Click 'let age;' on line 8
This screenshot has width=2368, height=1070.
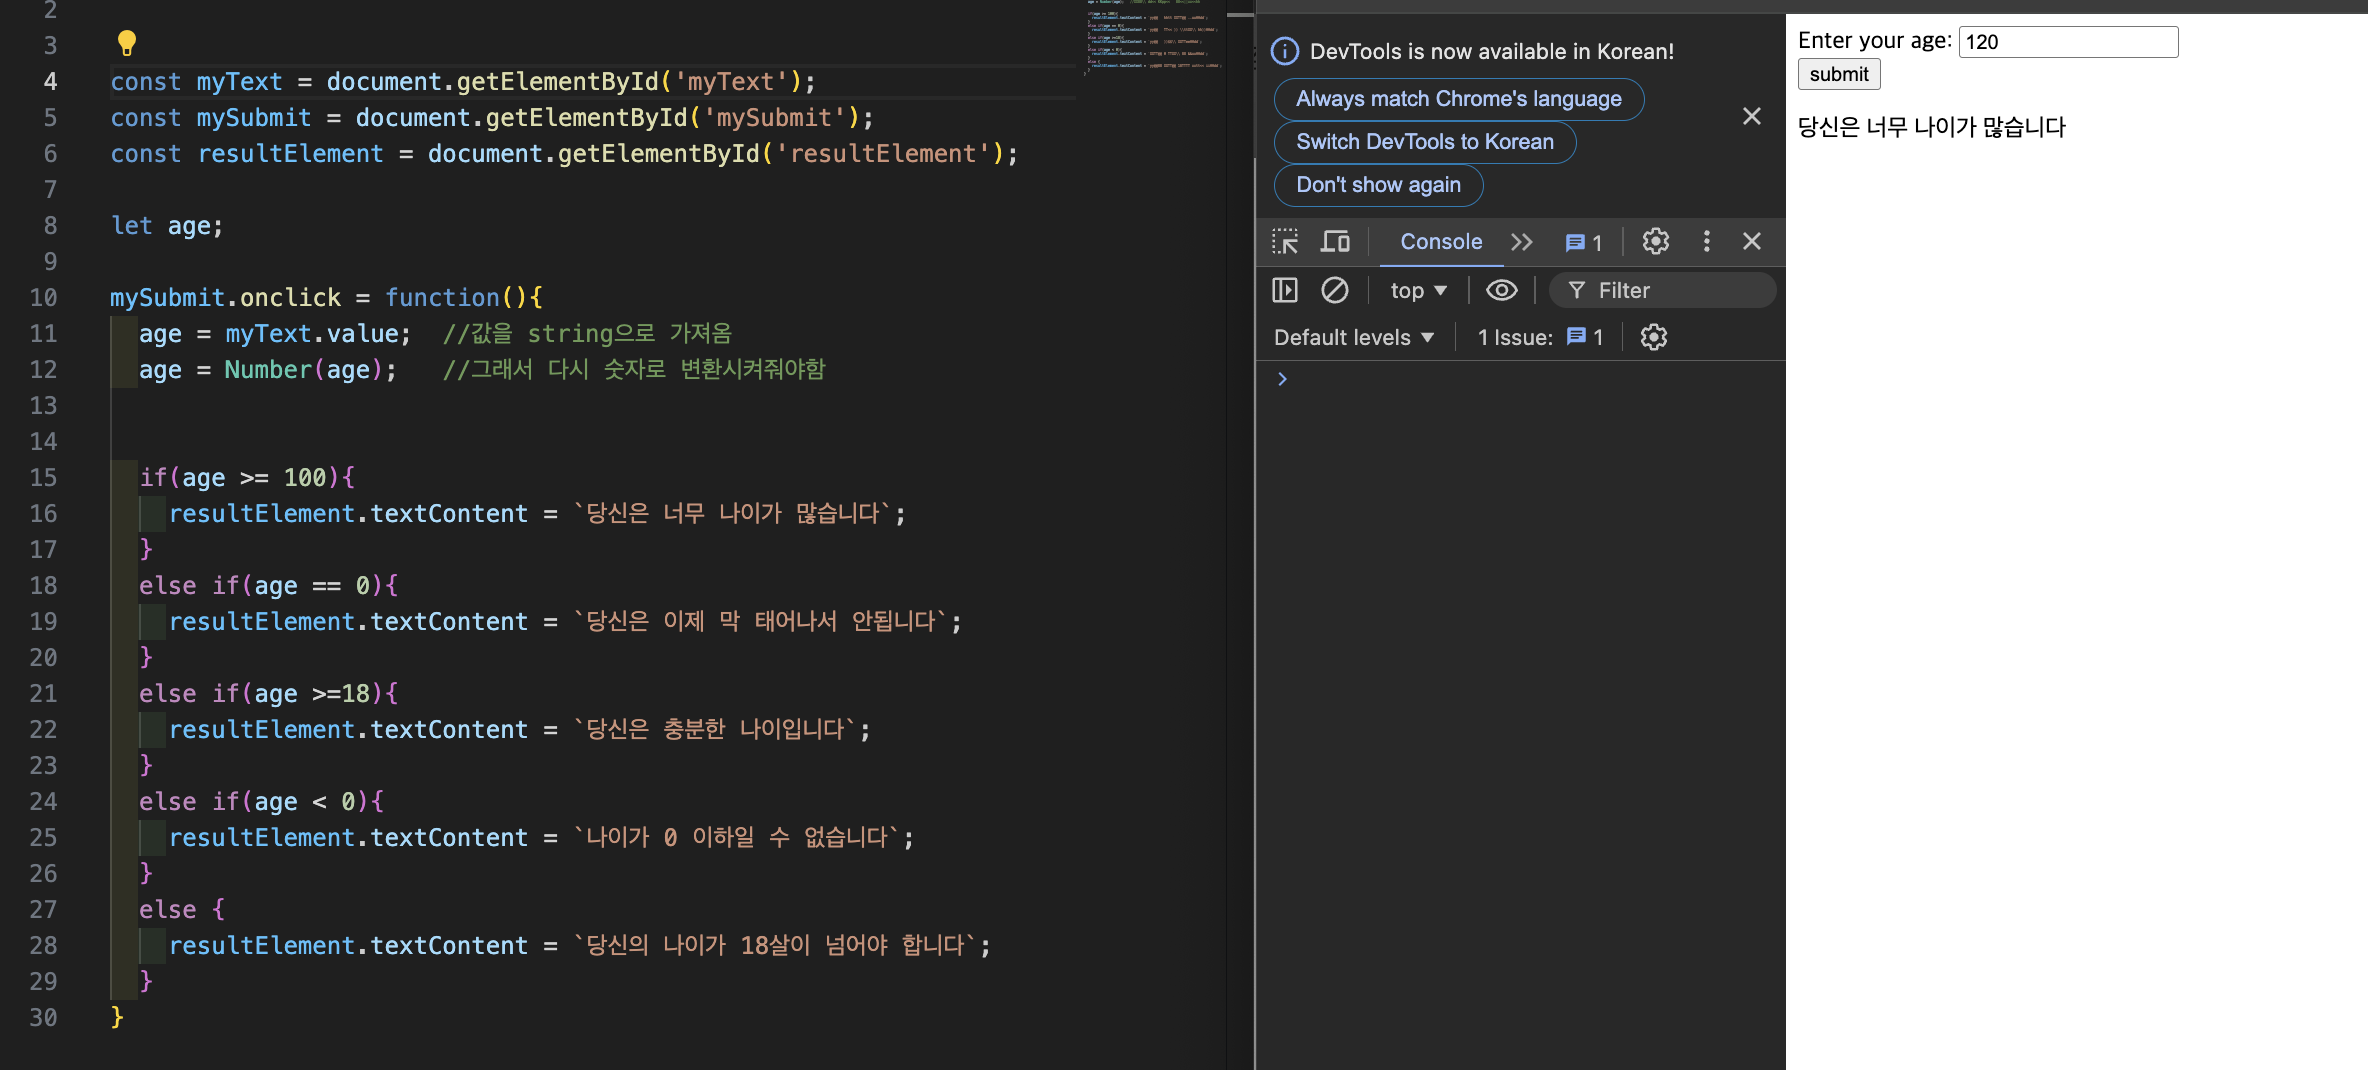pos(167,226)
